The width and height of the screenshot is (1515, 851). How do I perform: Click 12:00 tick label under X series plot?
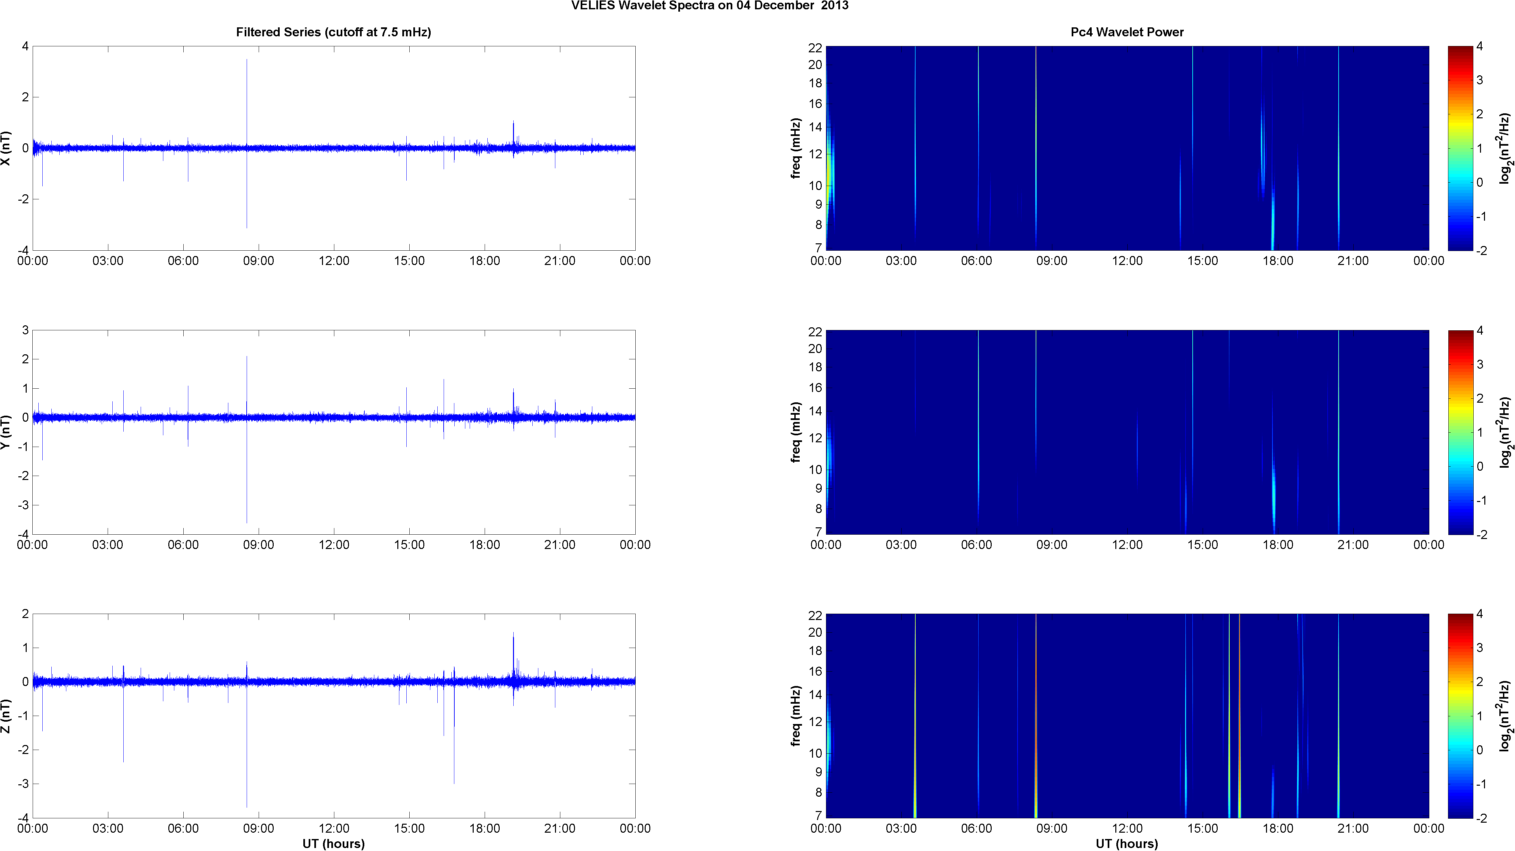point(333,261)
